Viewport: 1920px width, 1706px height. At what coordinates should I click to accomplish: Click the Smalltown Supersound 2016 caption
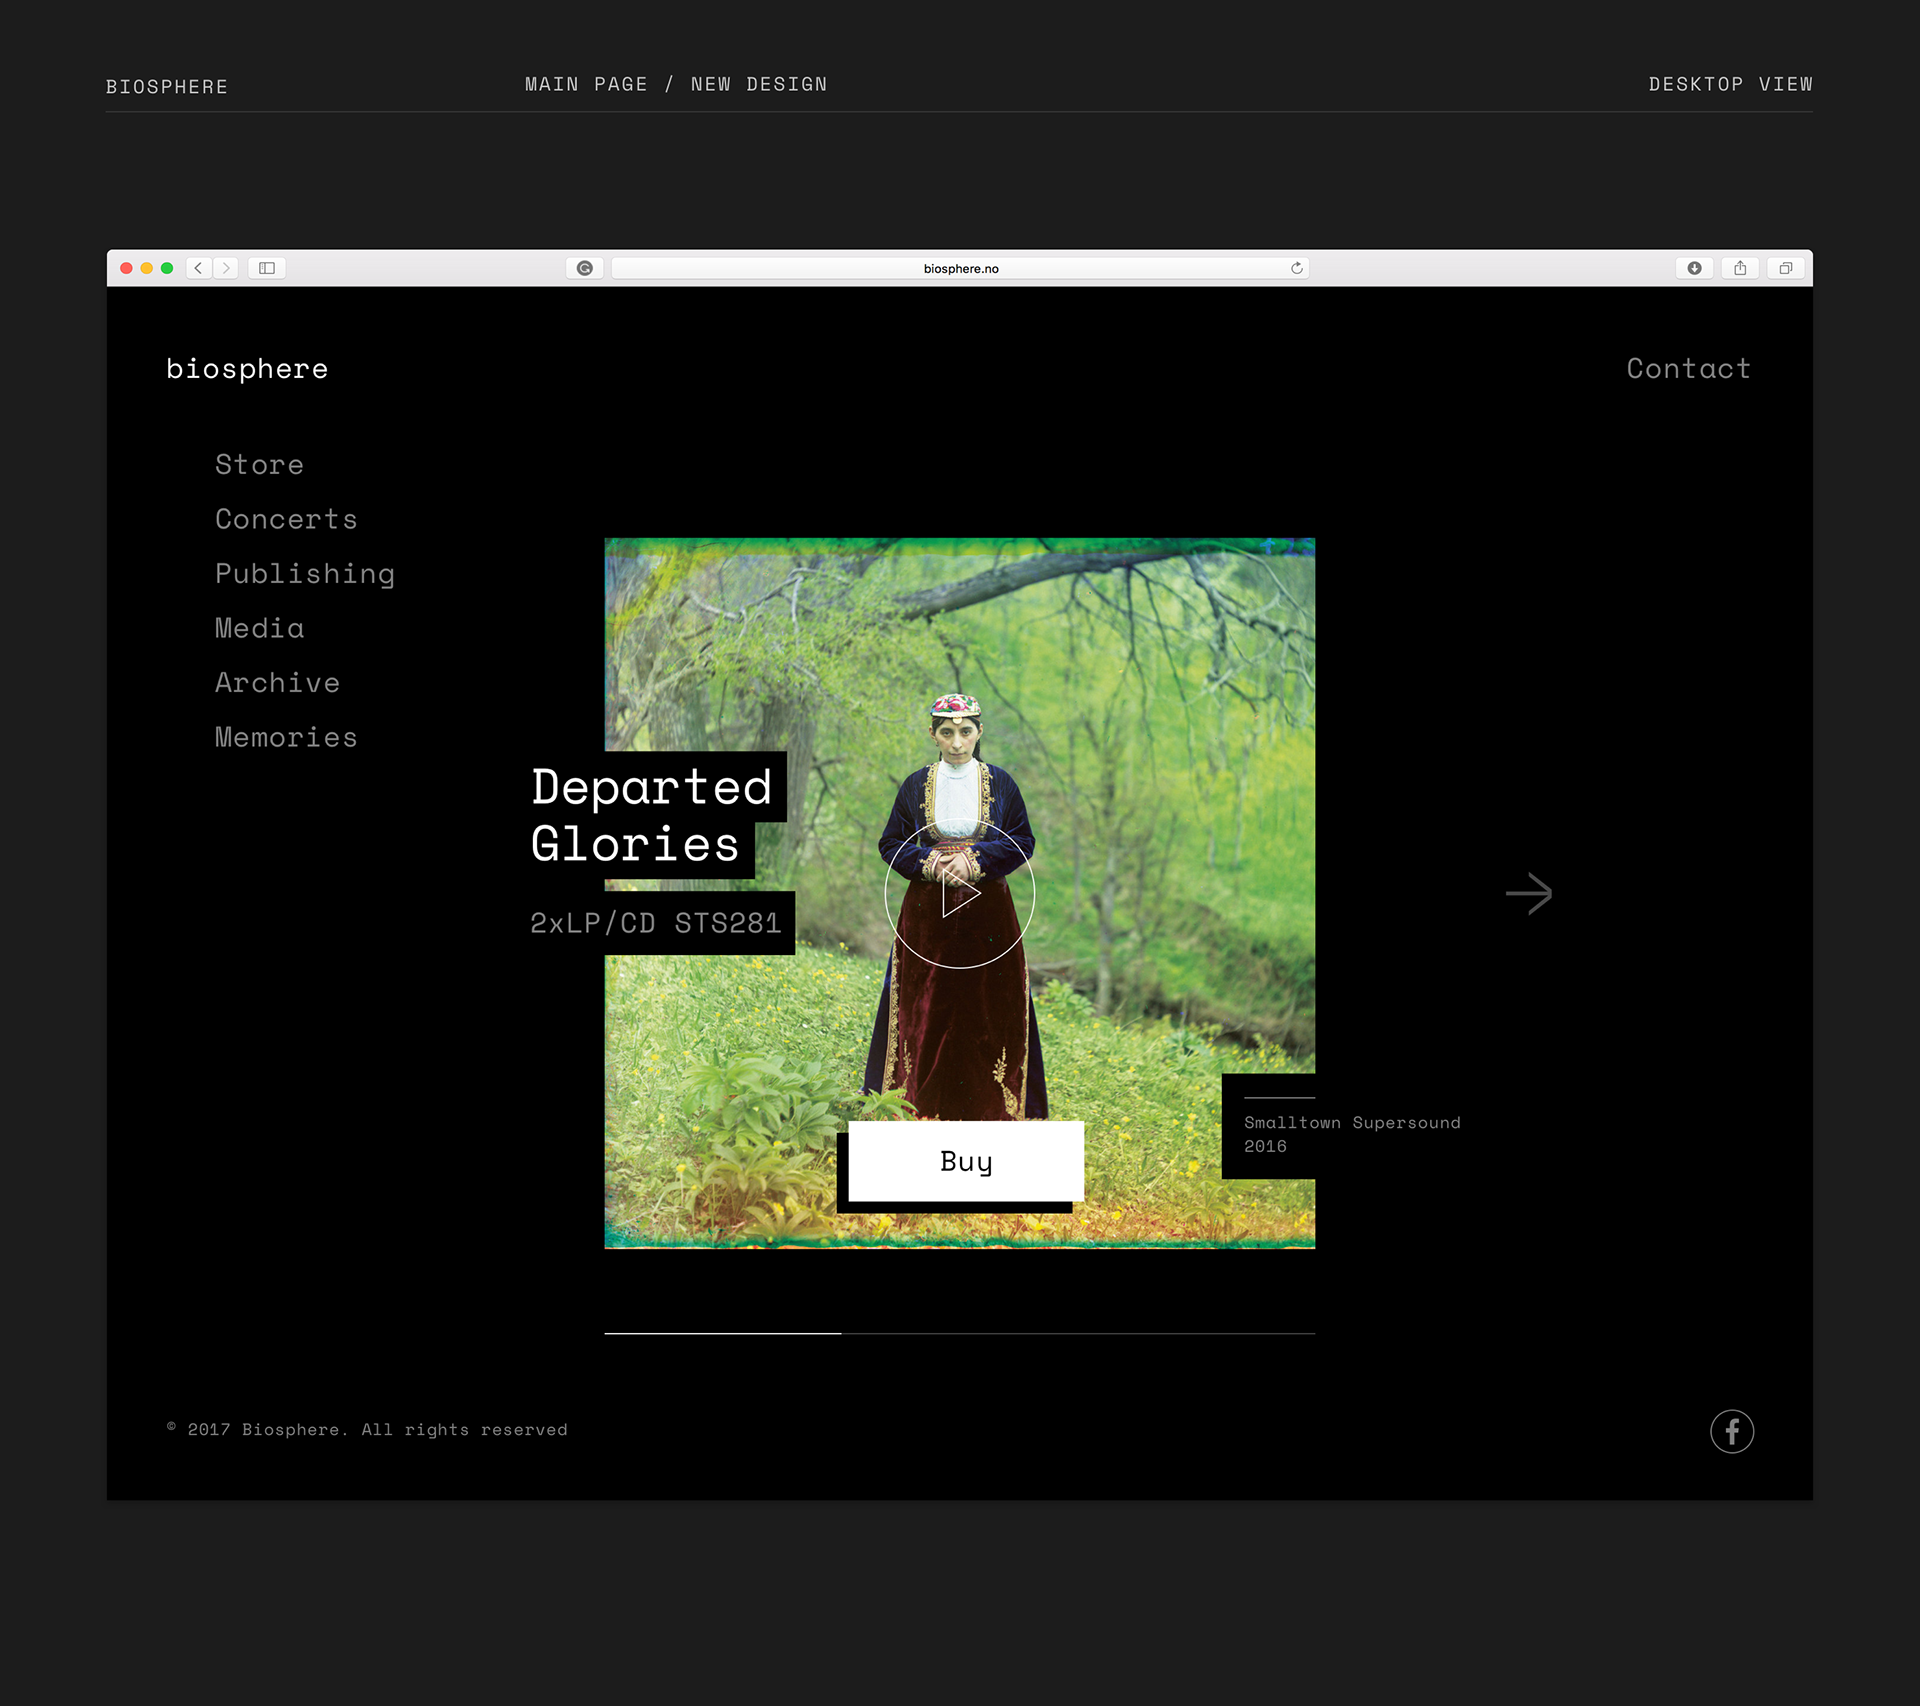(1352, 1134)
